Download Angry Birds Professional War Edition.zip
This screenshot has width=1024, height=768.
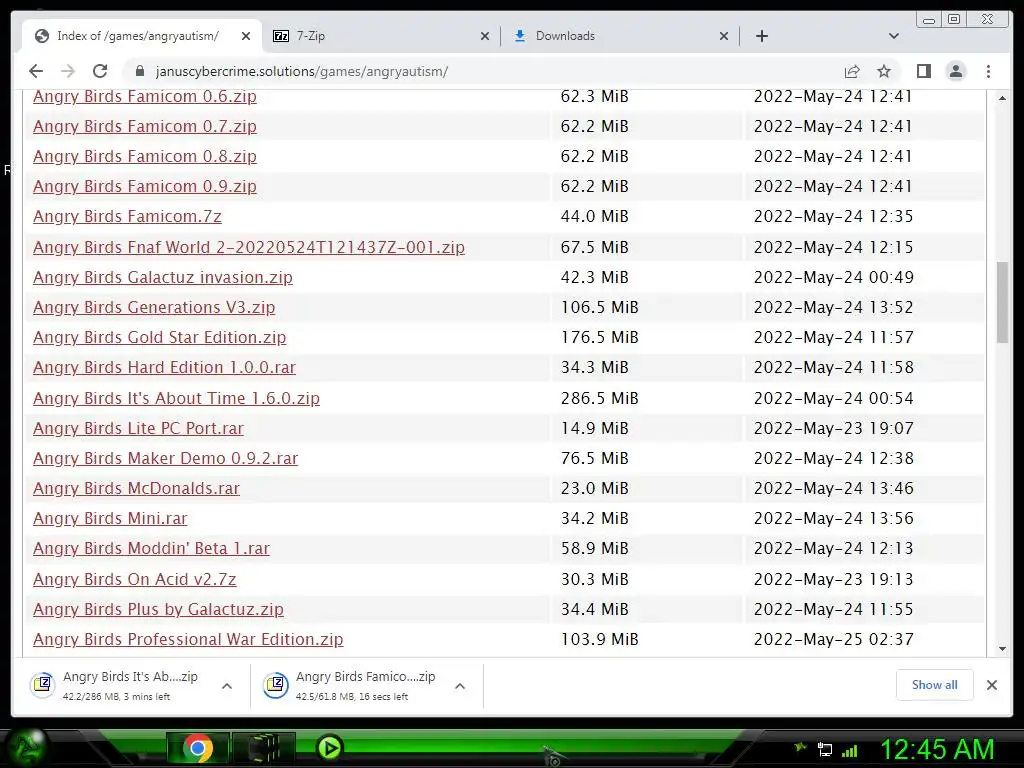click(188, 639)
